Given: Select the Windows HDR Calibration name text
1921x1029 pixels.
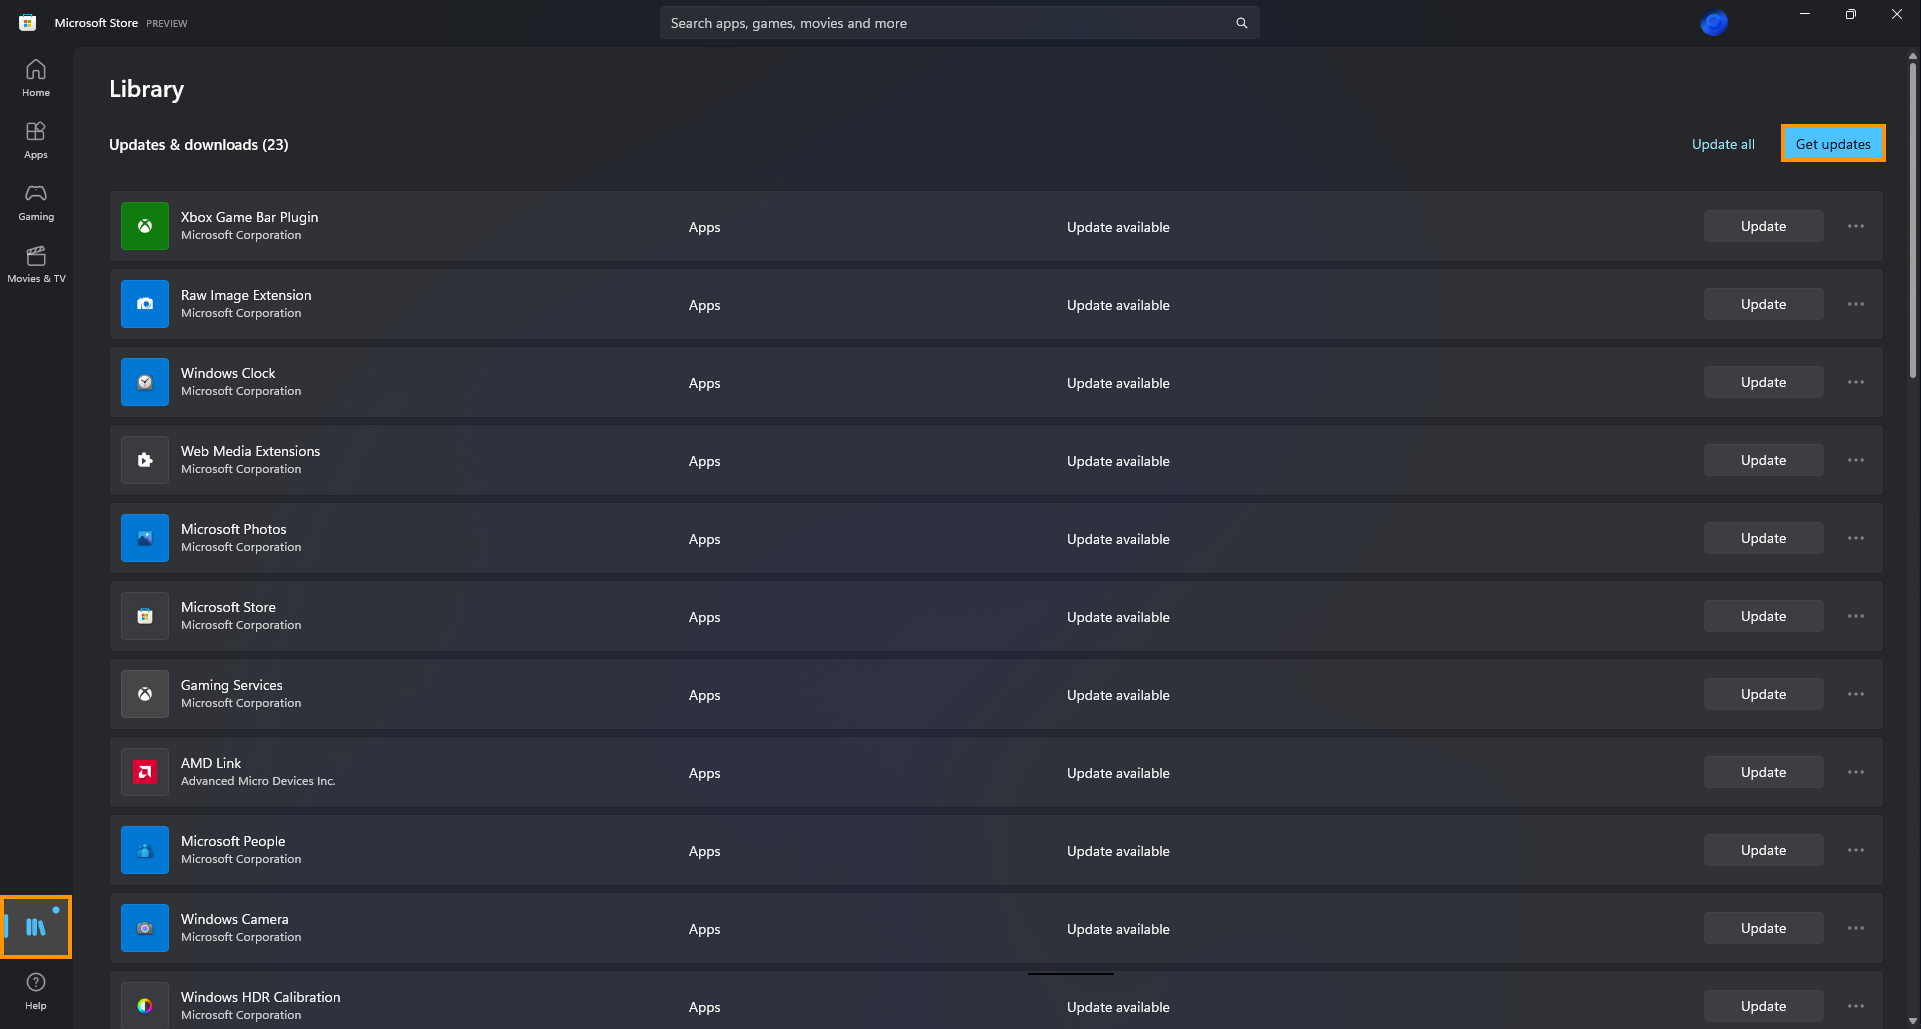Looking at the screenshot, I should click(x=260, y=997).
